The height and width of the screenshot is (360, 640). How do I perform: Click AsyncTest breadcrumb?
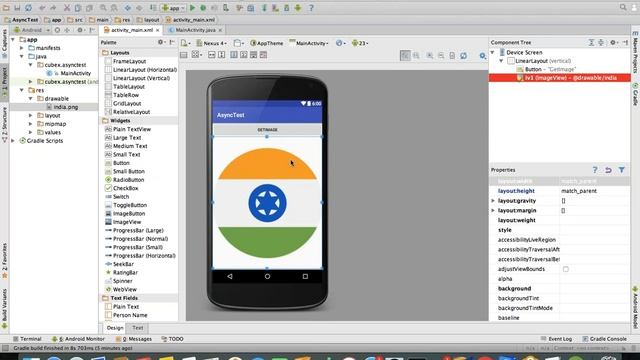(21, 20)
